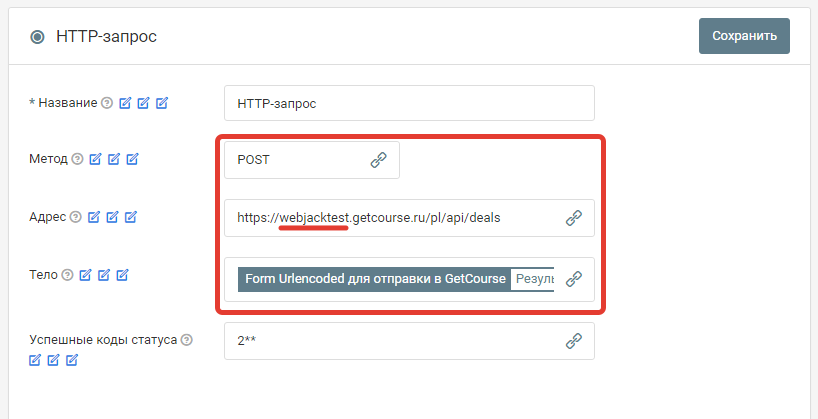Click the first edit icon under Успешные коды статуса

click(x=35, y=359)
